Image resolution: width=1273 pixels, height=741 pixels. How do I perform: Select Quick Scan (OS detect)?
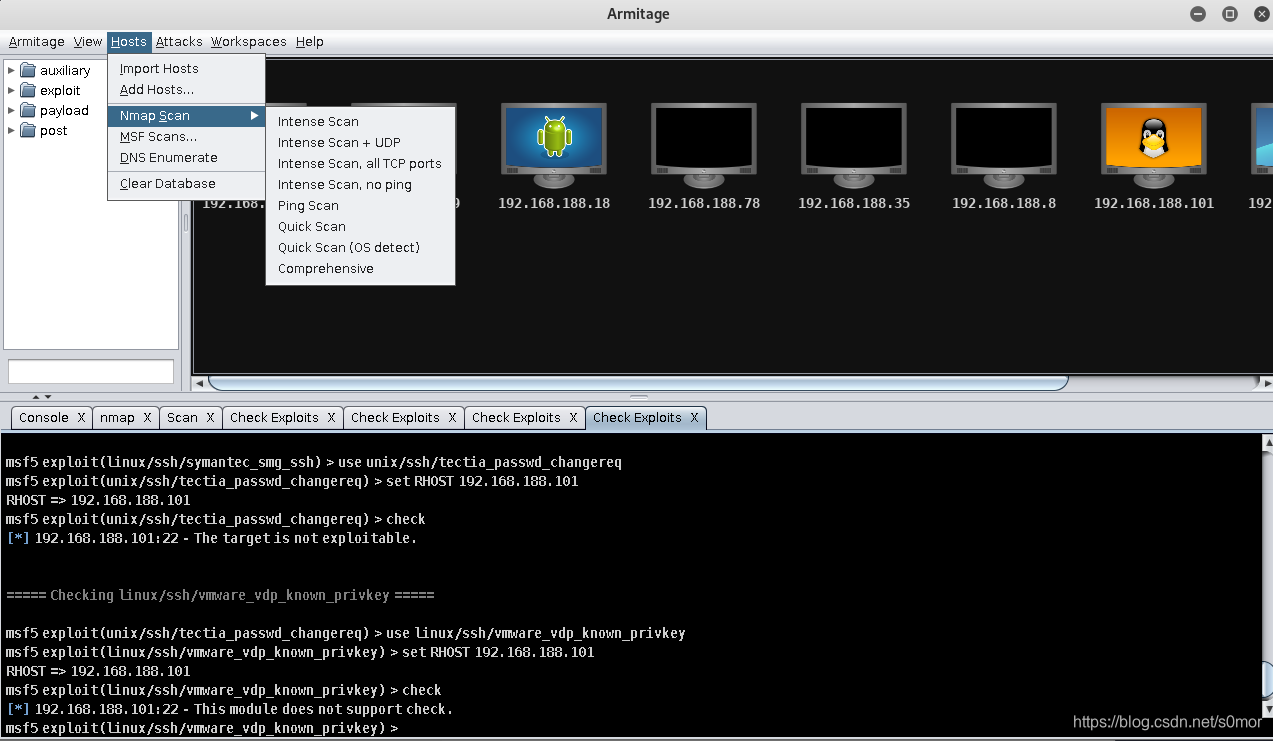(360, 248)
